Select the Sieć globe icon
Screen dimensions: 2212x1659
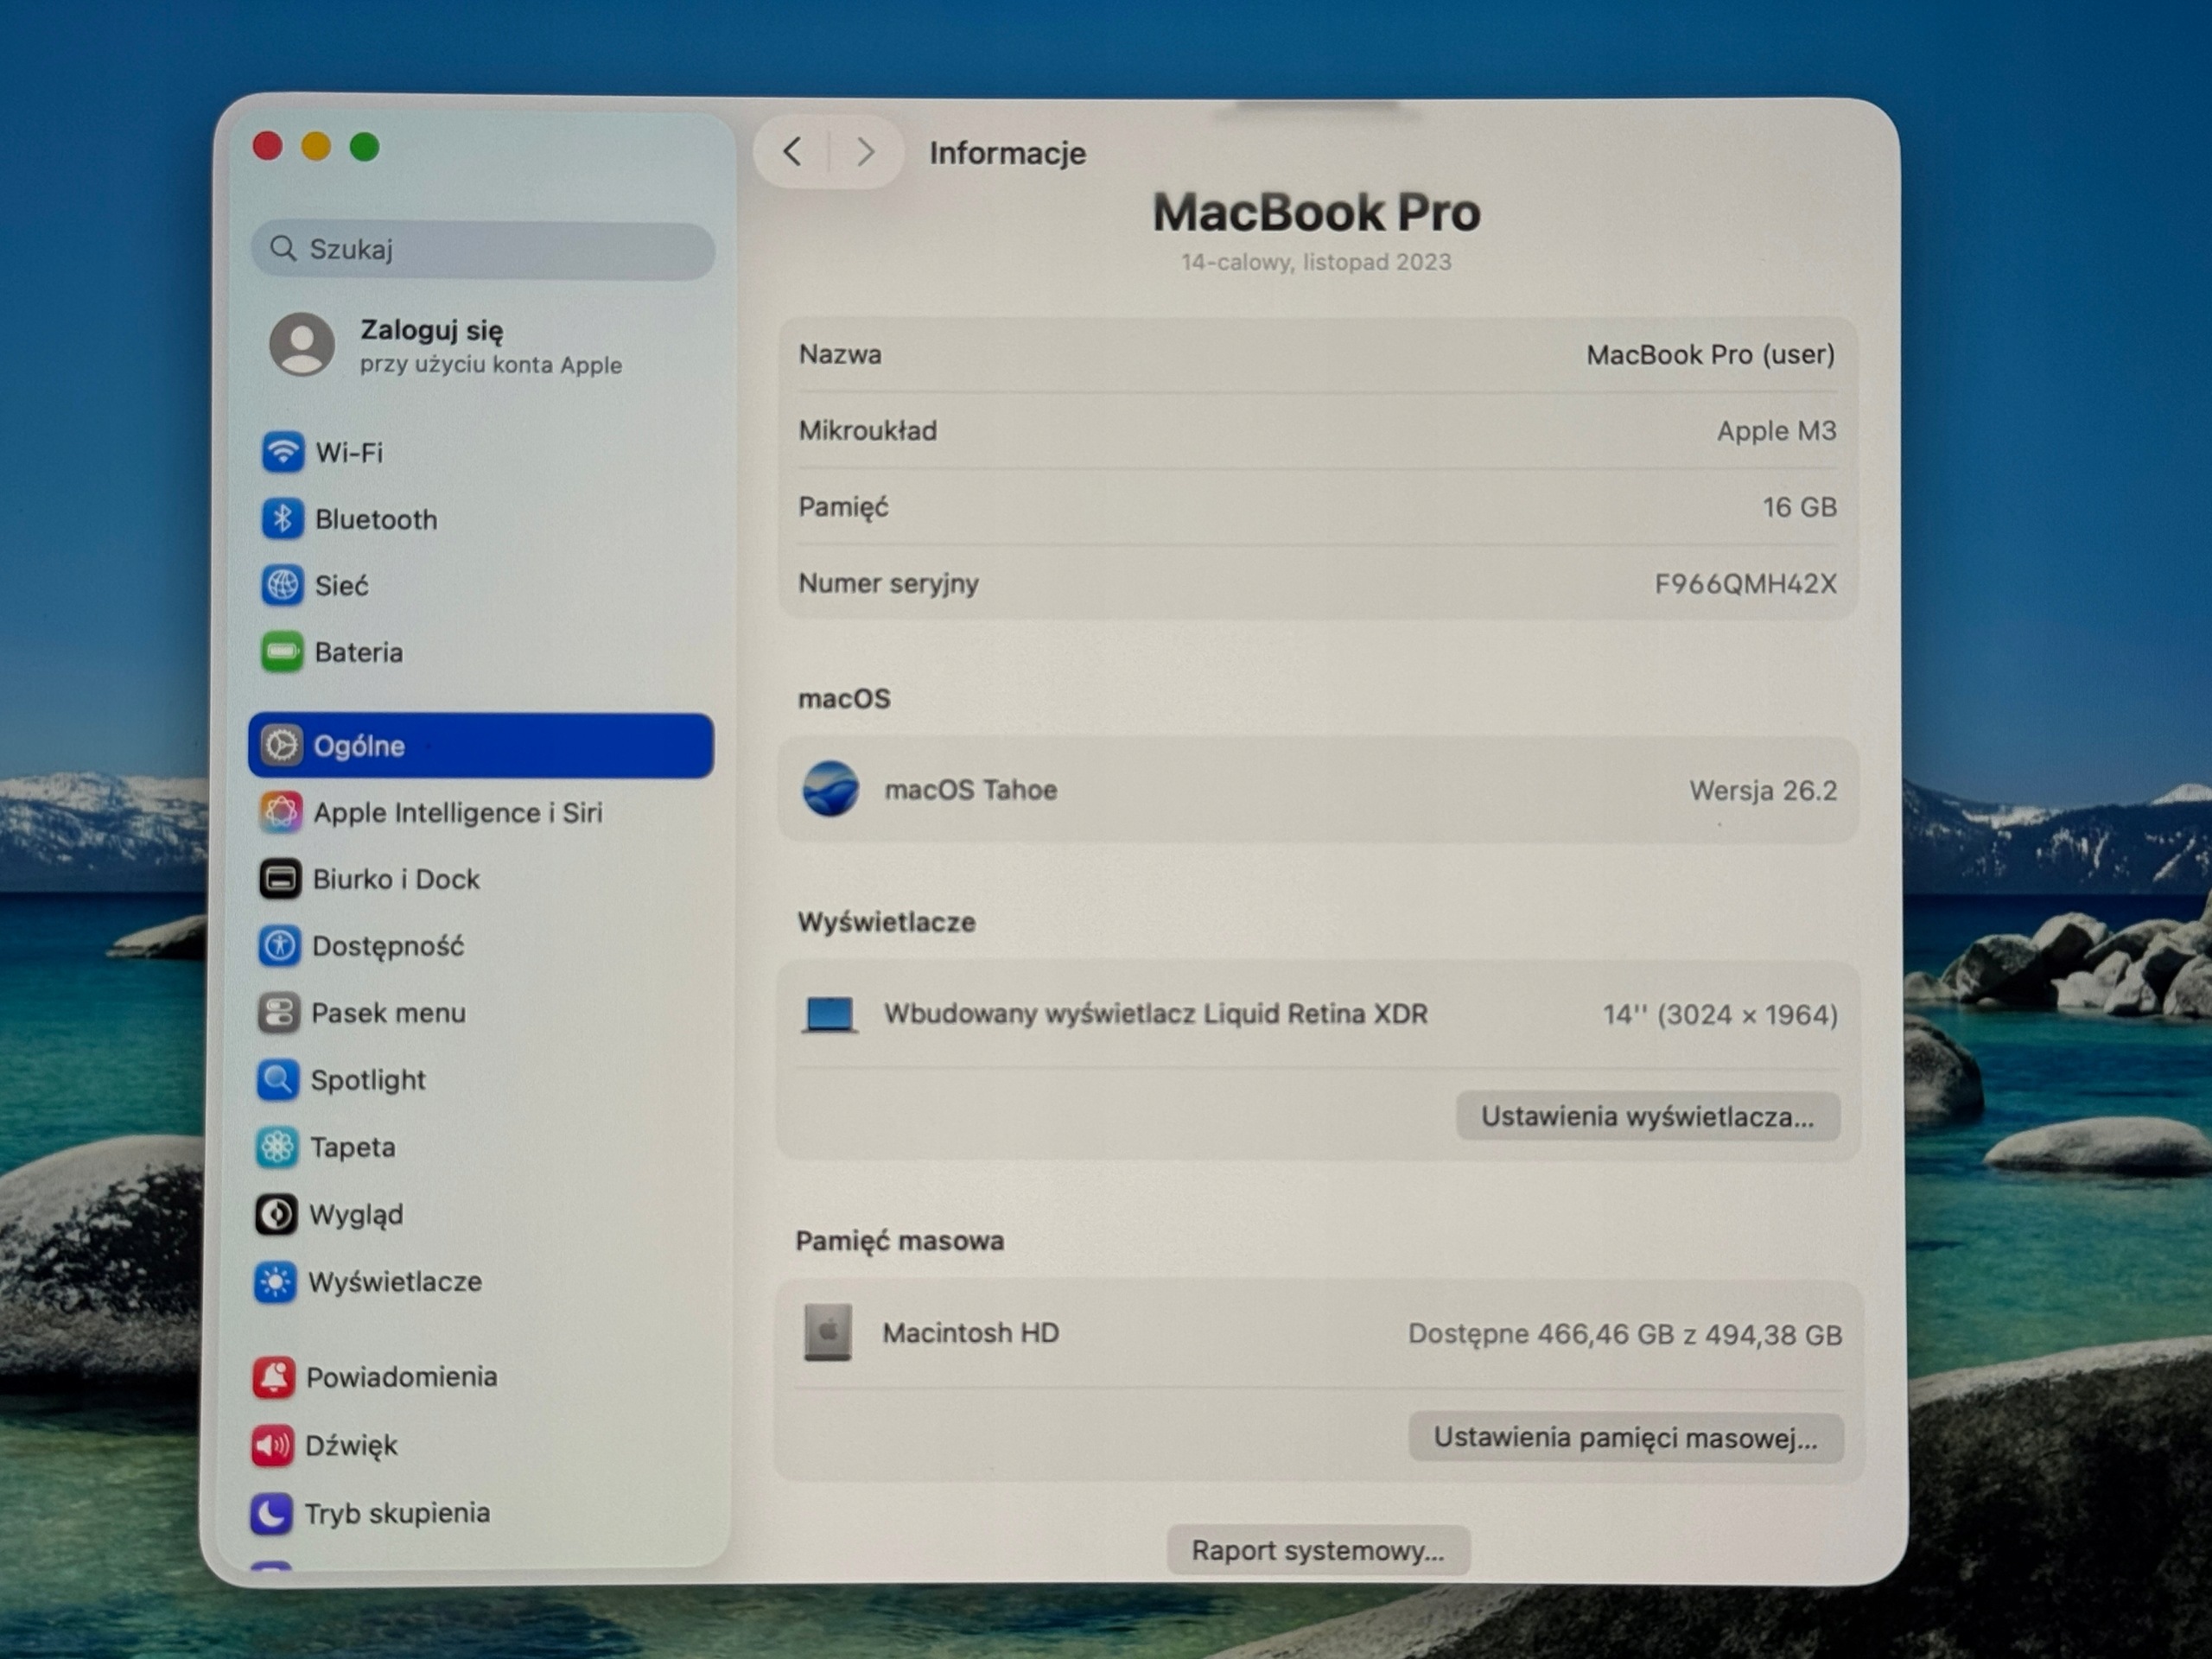click(282, 585)
